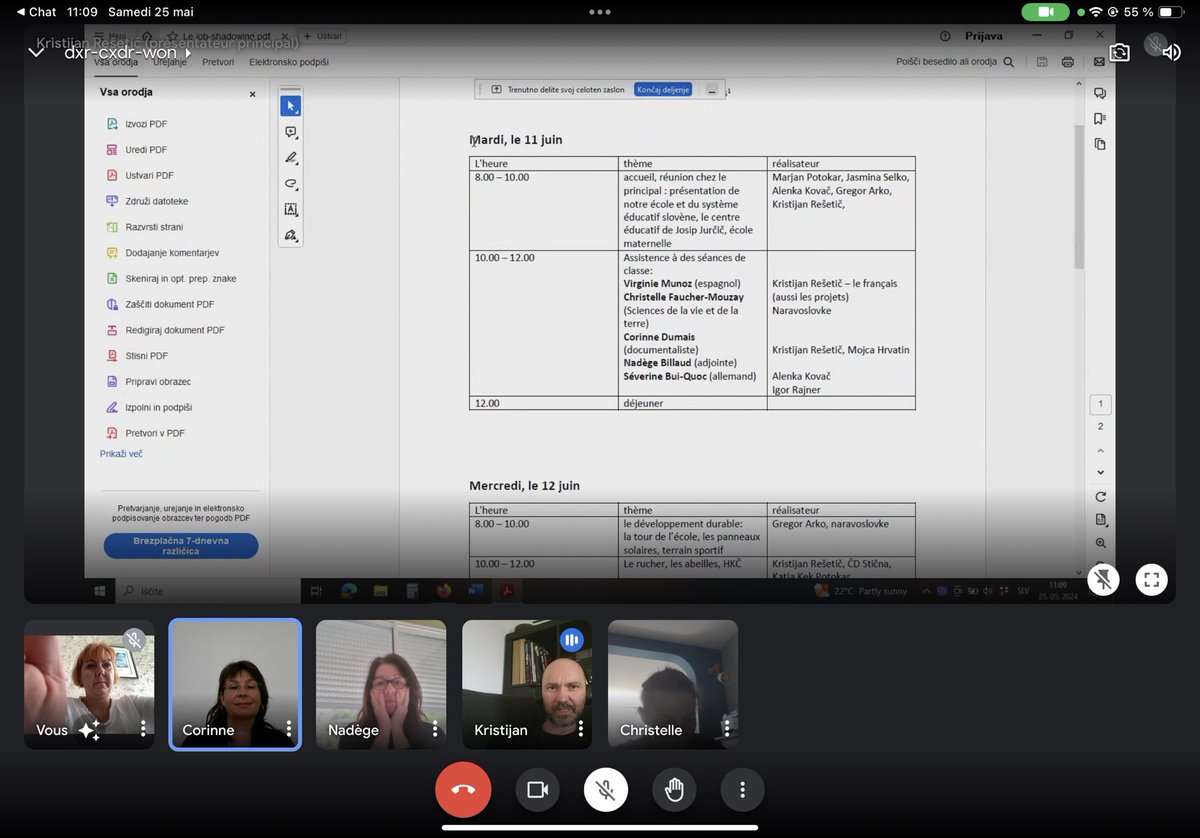Click the File Explorer icon in taskbar
Viewport: 1200px width, 838px height.
tap(381, 591)
